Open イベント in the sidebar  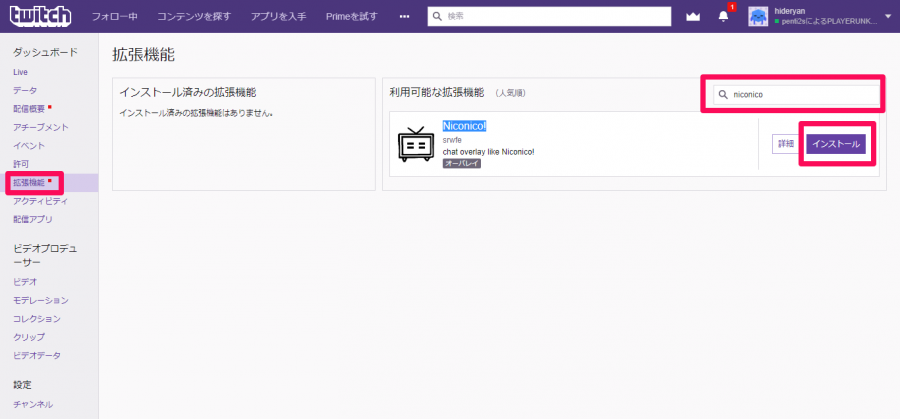pyautogui.click(x=29, y=146)
